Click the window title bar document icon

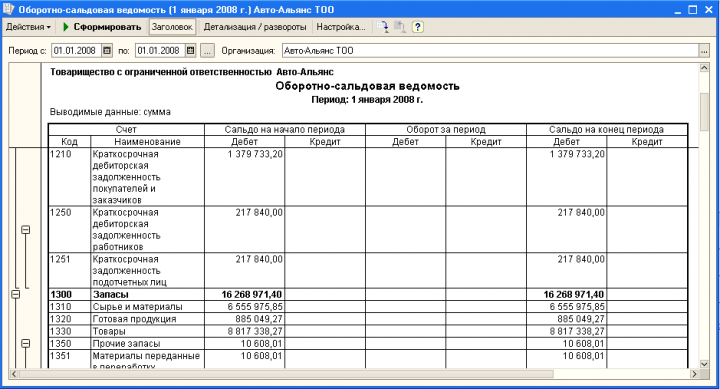pos(8,9)
